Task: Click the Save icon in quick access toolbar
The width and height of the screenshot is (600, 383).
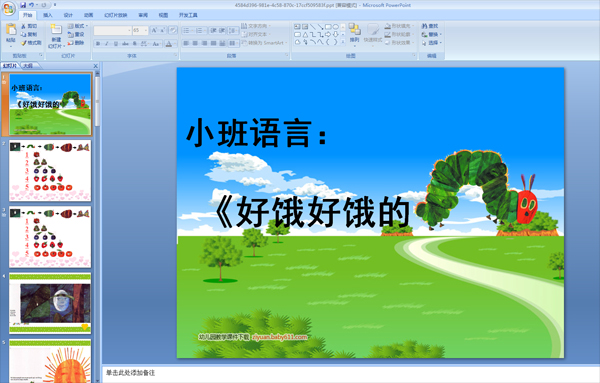Action: [x=23, y=5]
